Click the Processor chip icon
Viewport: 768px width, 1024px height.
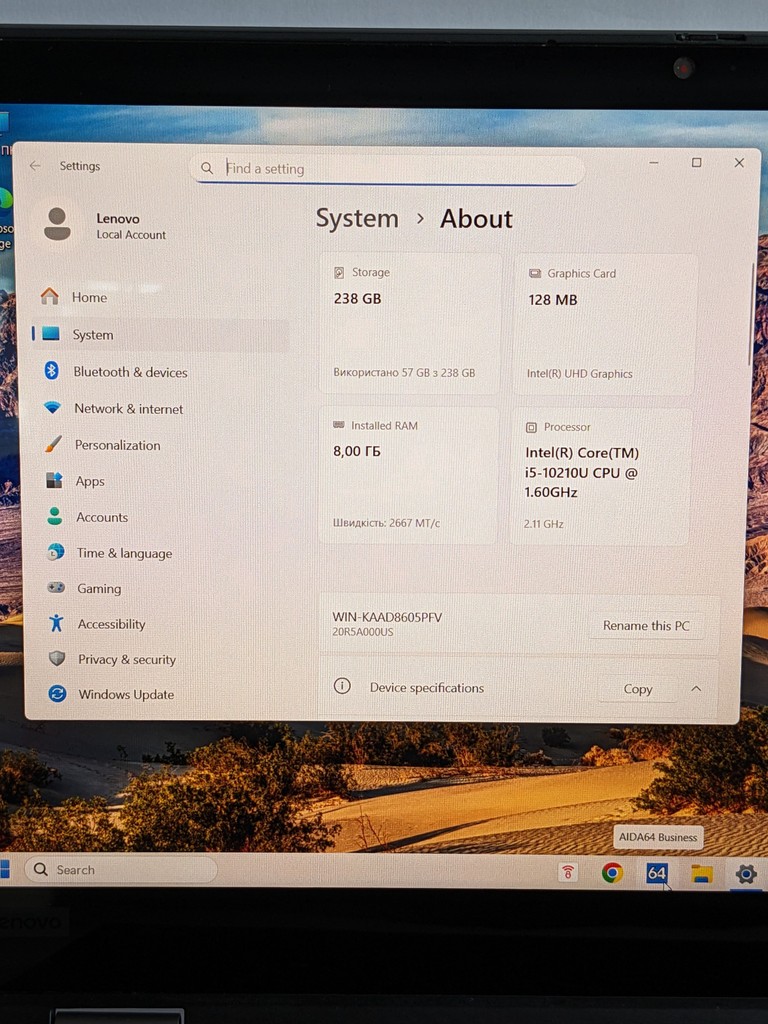click(531, 427)
